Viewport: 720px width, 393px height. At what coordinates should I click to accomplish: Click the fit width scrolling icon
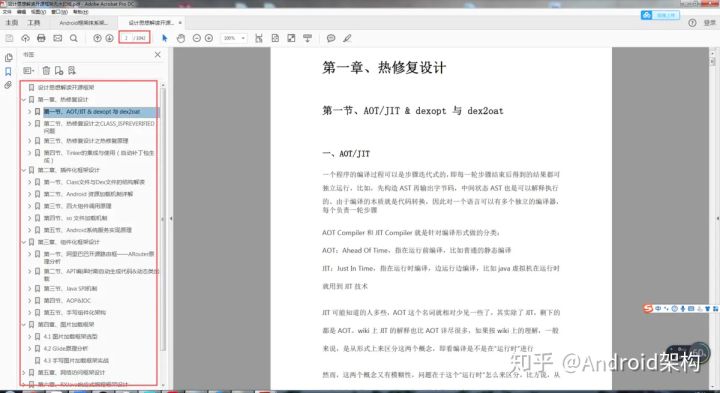(259, 39)
